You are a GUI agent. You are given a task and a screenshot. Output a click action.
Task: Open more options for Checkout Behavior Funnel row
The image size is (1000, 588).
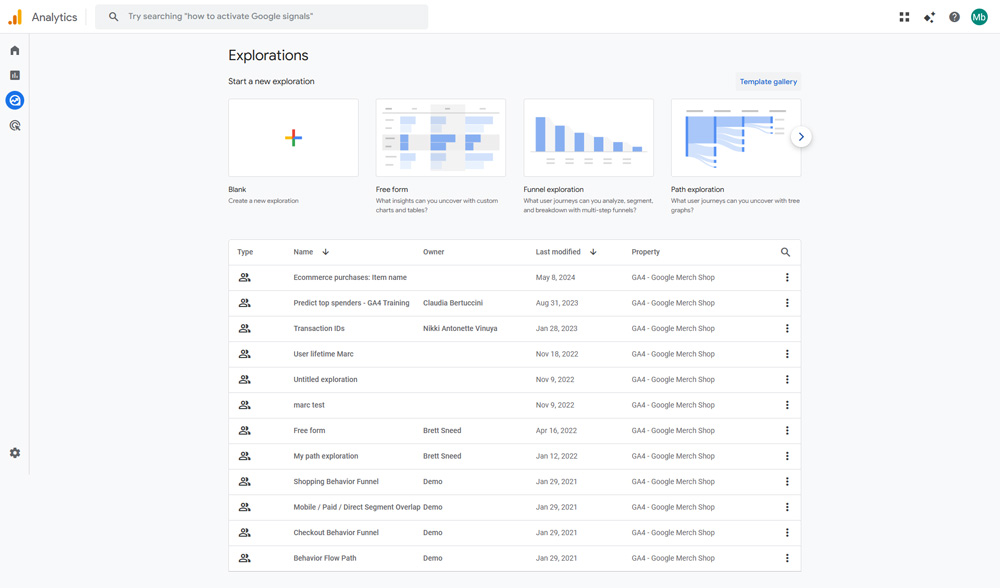click(x=787, y=533)
